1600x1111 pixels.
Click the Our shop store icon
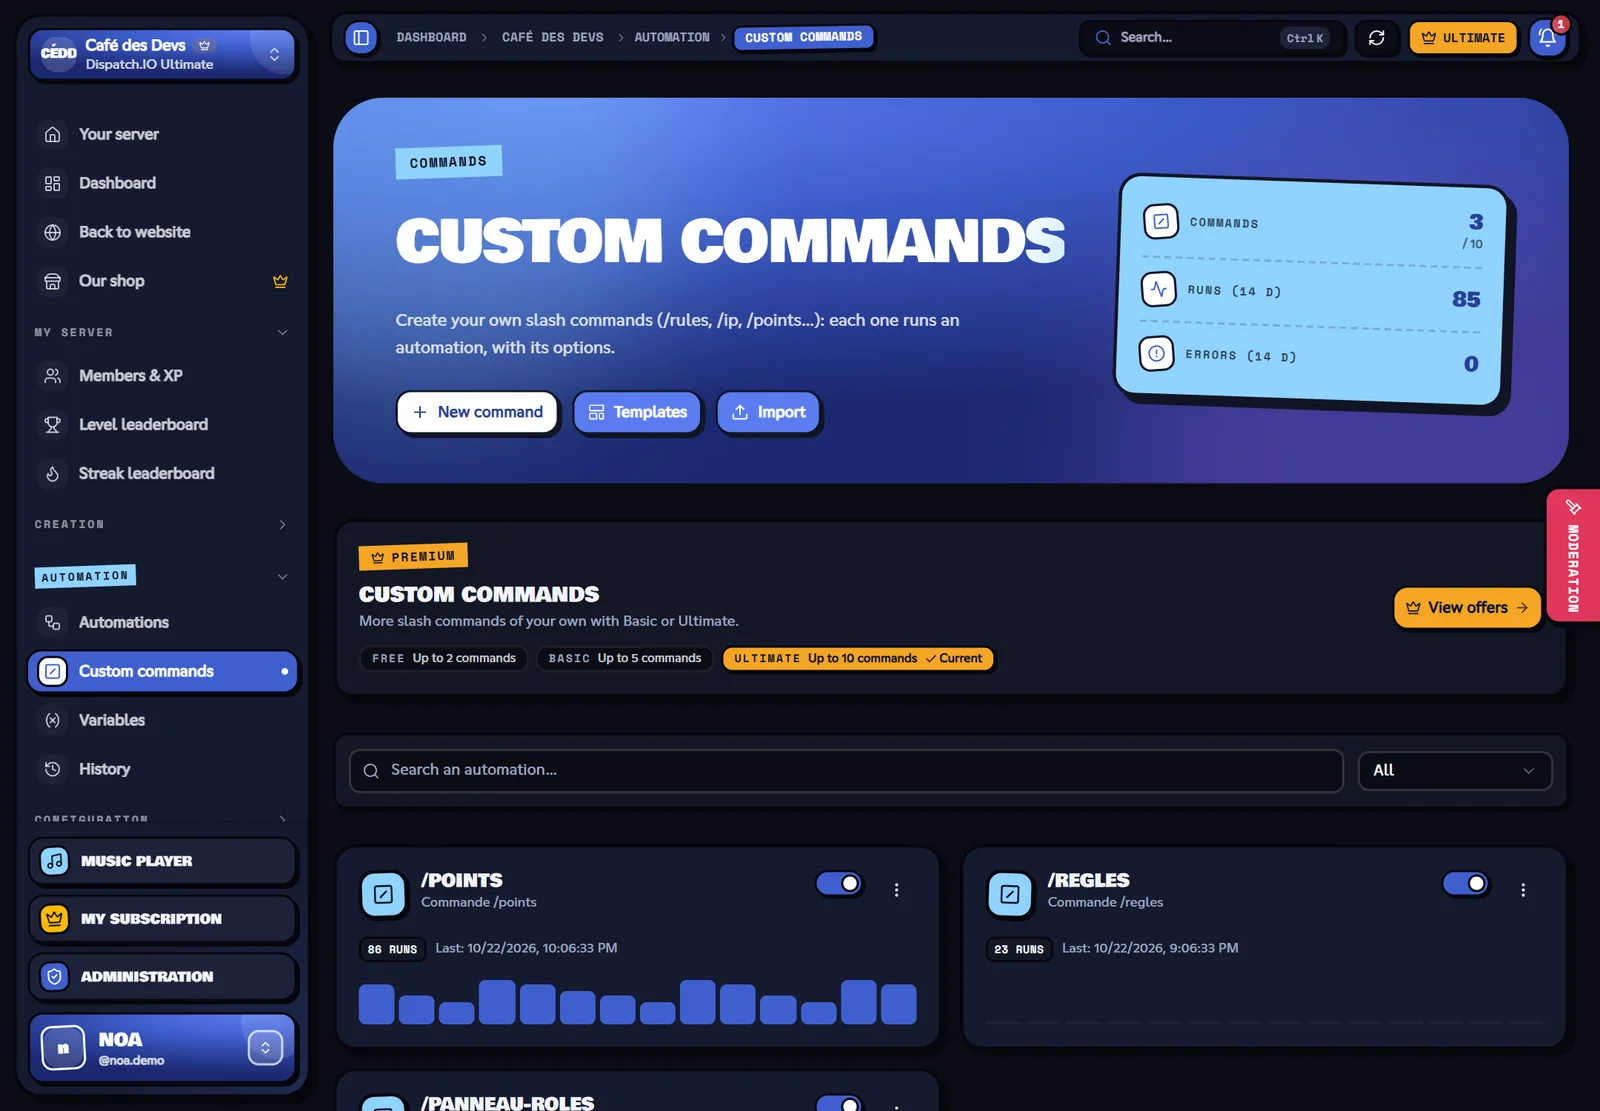[x=53, y=281]
